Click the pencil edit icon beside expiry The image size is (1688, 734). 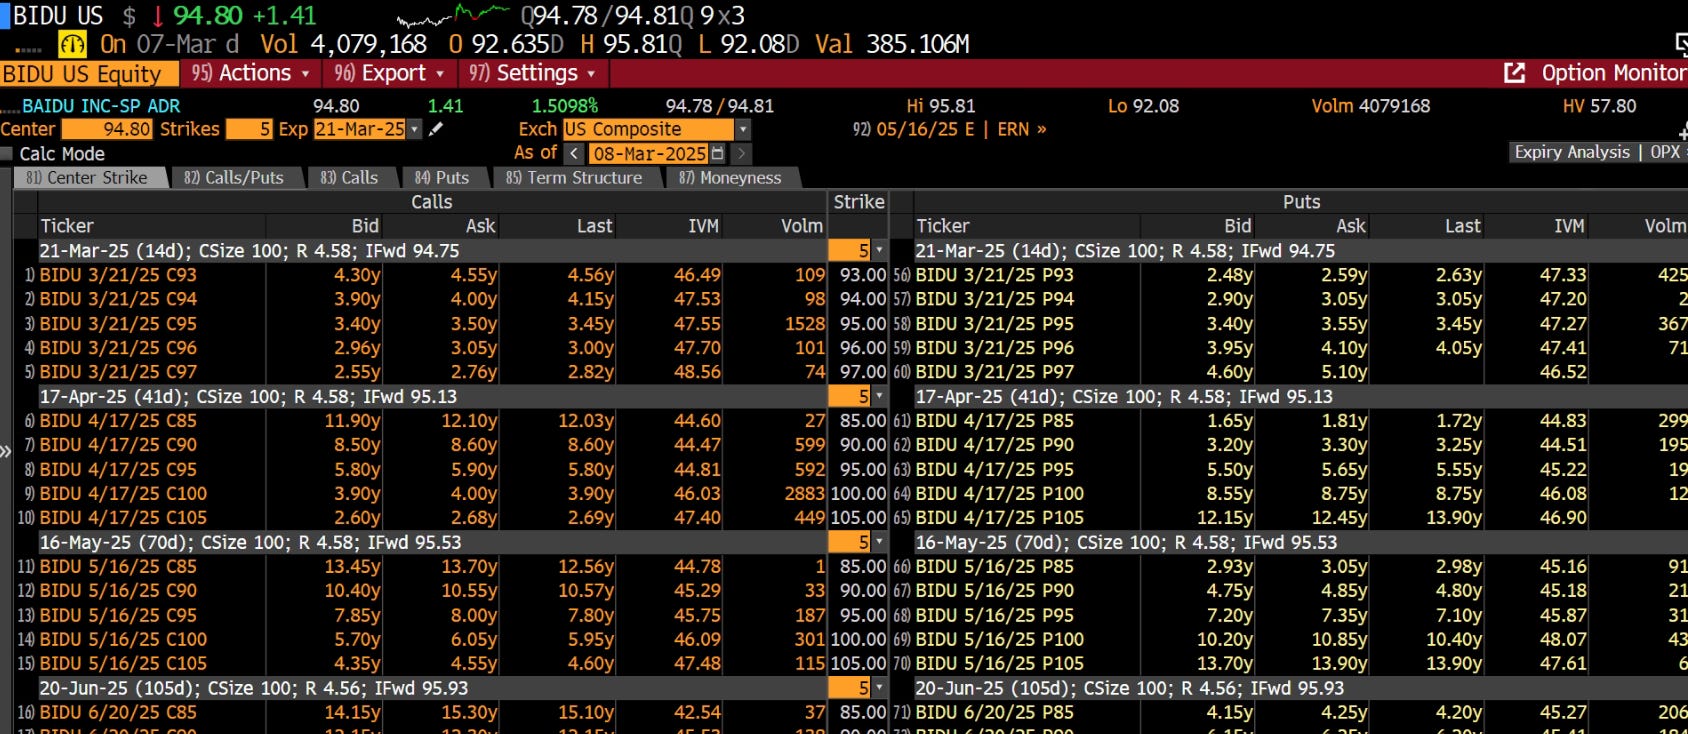point(435,129)
